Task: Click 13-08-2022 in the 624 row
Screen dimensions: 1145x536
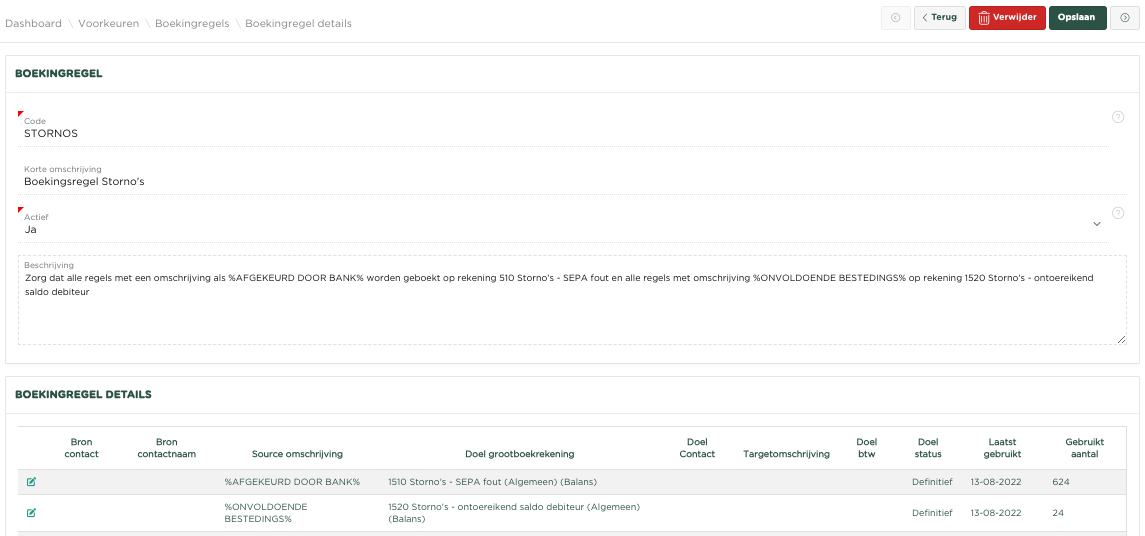Action: pos(996,482)
